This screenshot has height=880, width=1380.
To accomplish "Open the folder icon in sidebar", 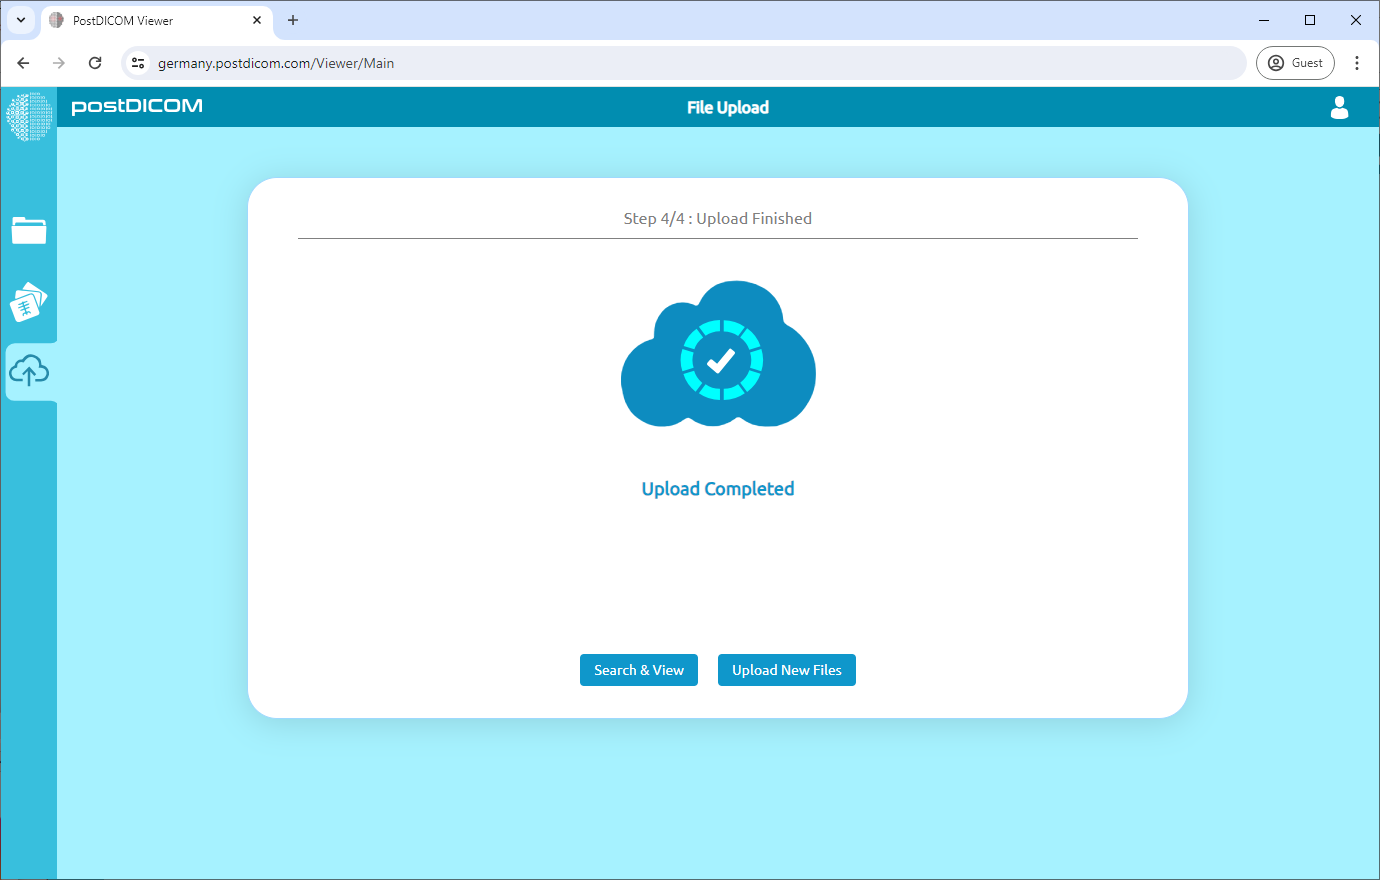I will coord(29,231).
